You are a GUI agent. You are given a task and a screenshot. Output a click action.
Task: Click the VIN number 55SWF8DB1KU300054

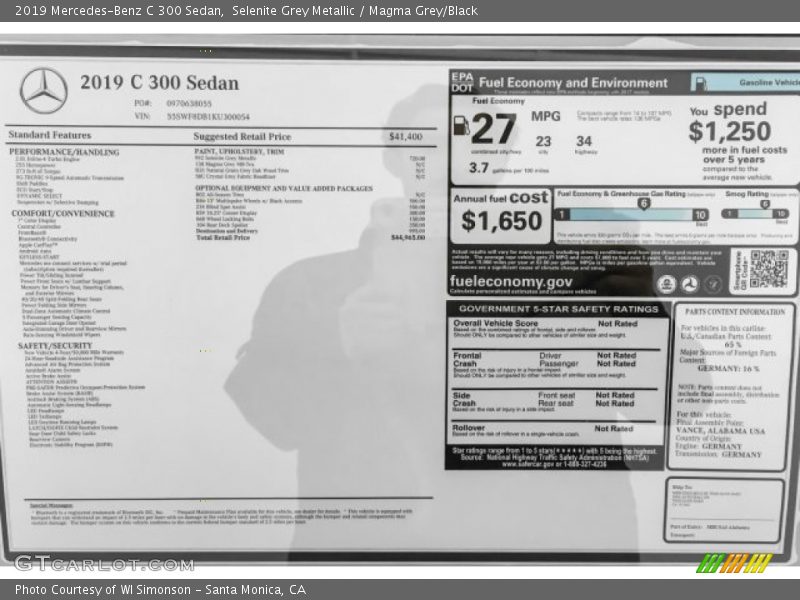tap(208, 117)
